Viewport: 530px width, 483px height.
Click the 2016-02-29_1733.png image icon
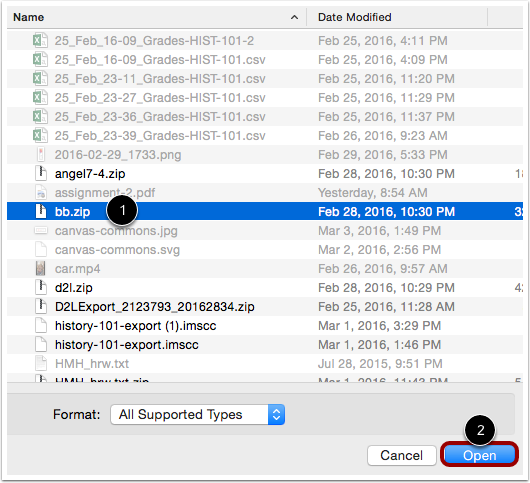[x=41, y=154]
